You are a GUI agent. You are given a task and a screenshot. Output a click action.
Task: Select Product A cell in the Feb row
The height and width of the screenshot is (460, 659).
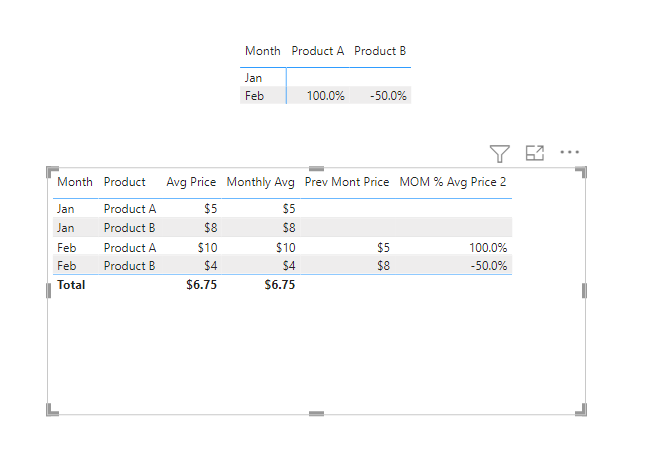(130, 248)
